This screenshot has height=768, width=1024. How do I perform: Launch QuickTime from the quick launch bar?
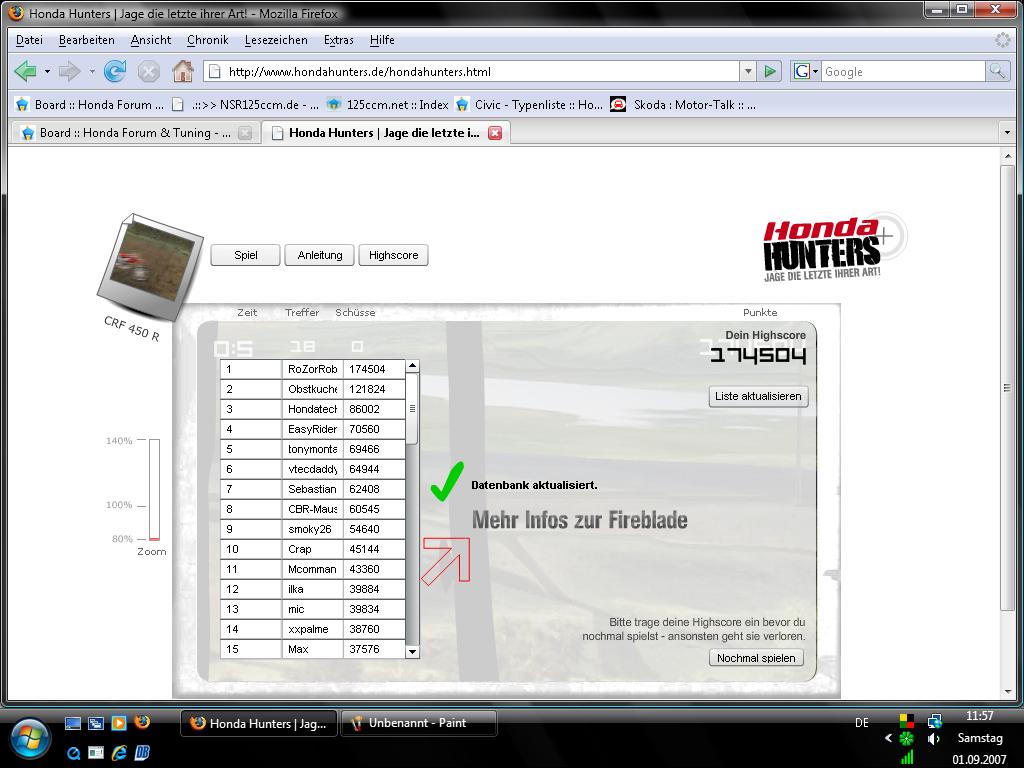[x=73, y=754]
